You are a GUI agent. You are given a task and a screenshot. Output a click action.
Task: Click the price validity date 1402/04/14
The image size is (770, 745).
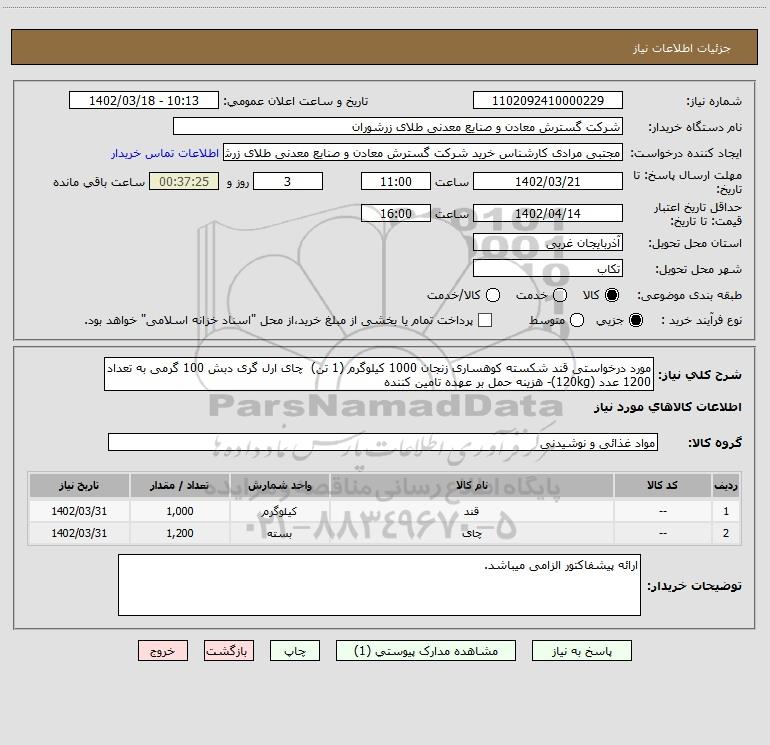coord(548,214)
